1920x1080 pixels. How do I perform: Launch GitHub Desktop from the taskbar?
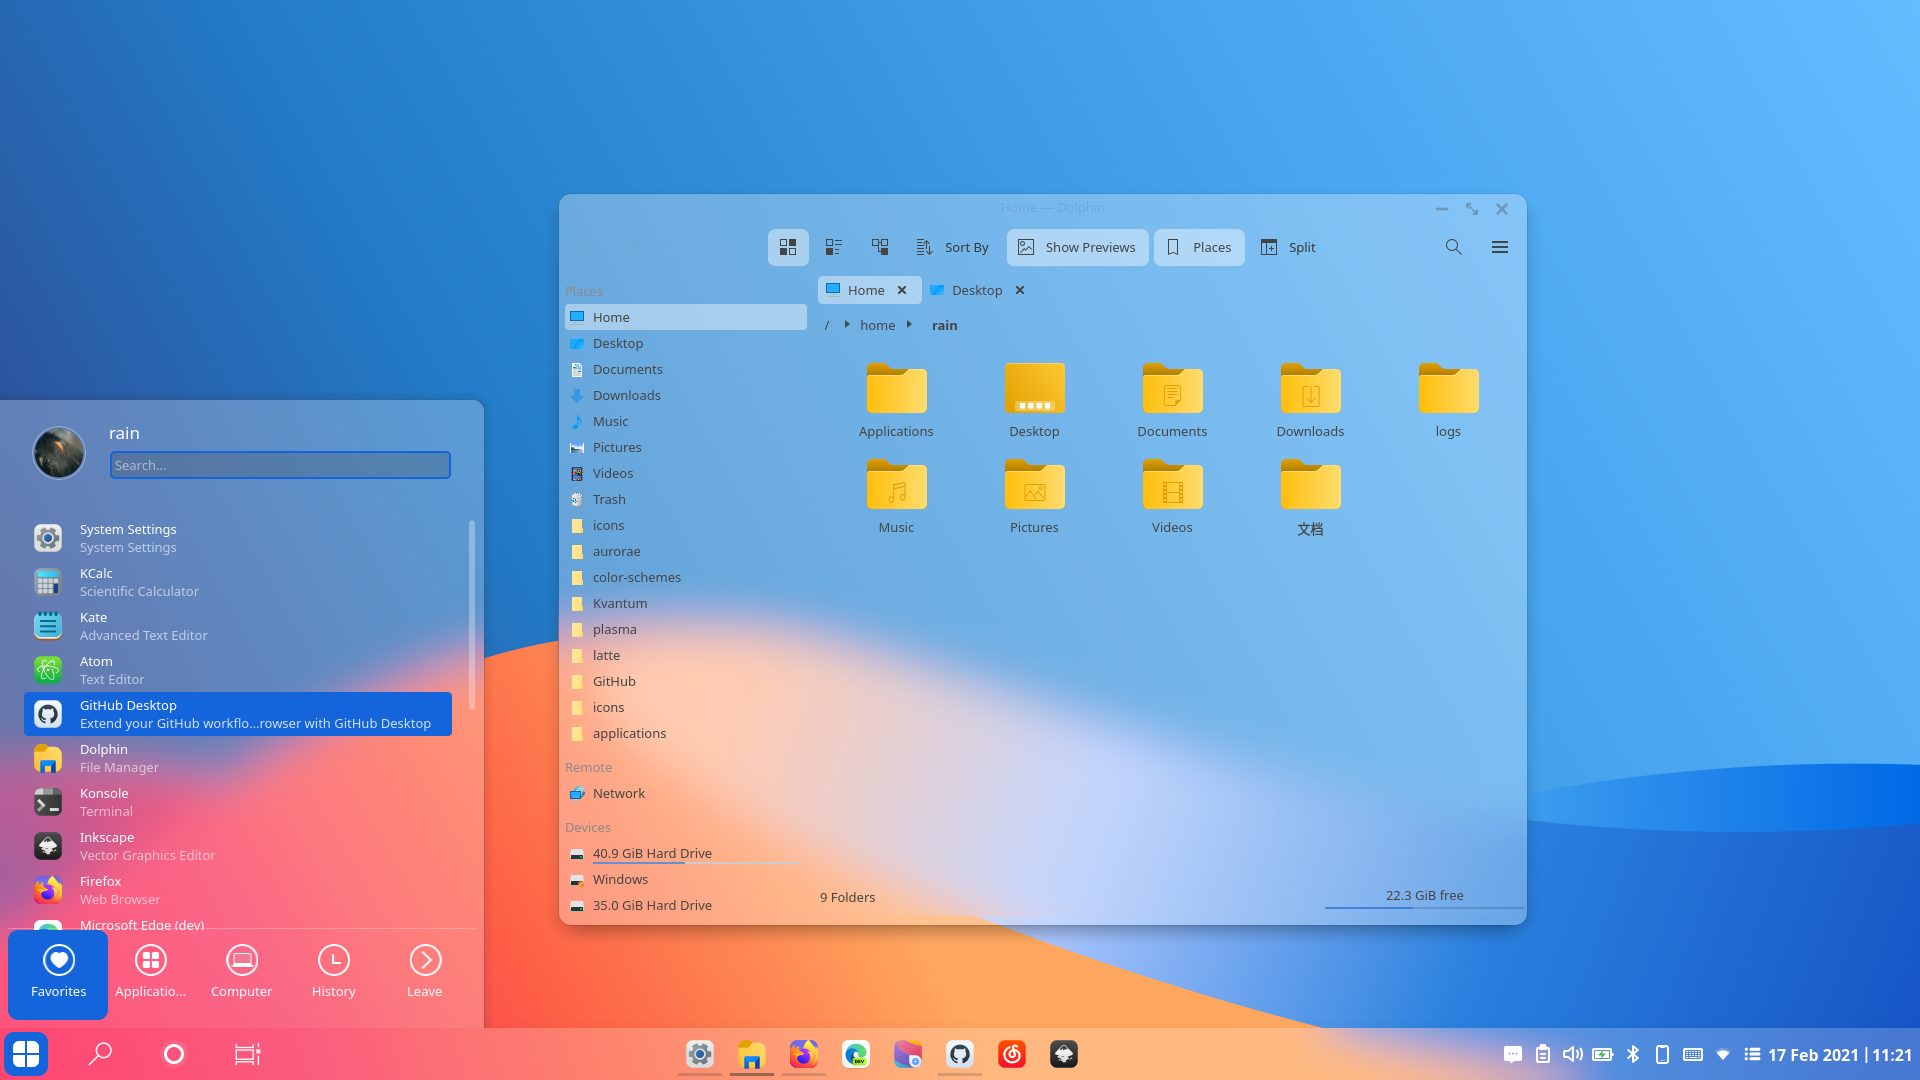[960, 1054]
